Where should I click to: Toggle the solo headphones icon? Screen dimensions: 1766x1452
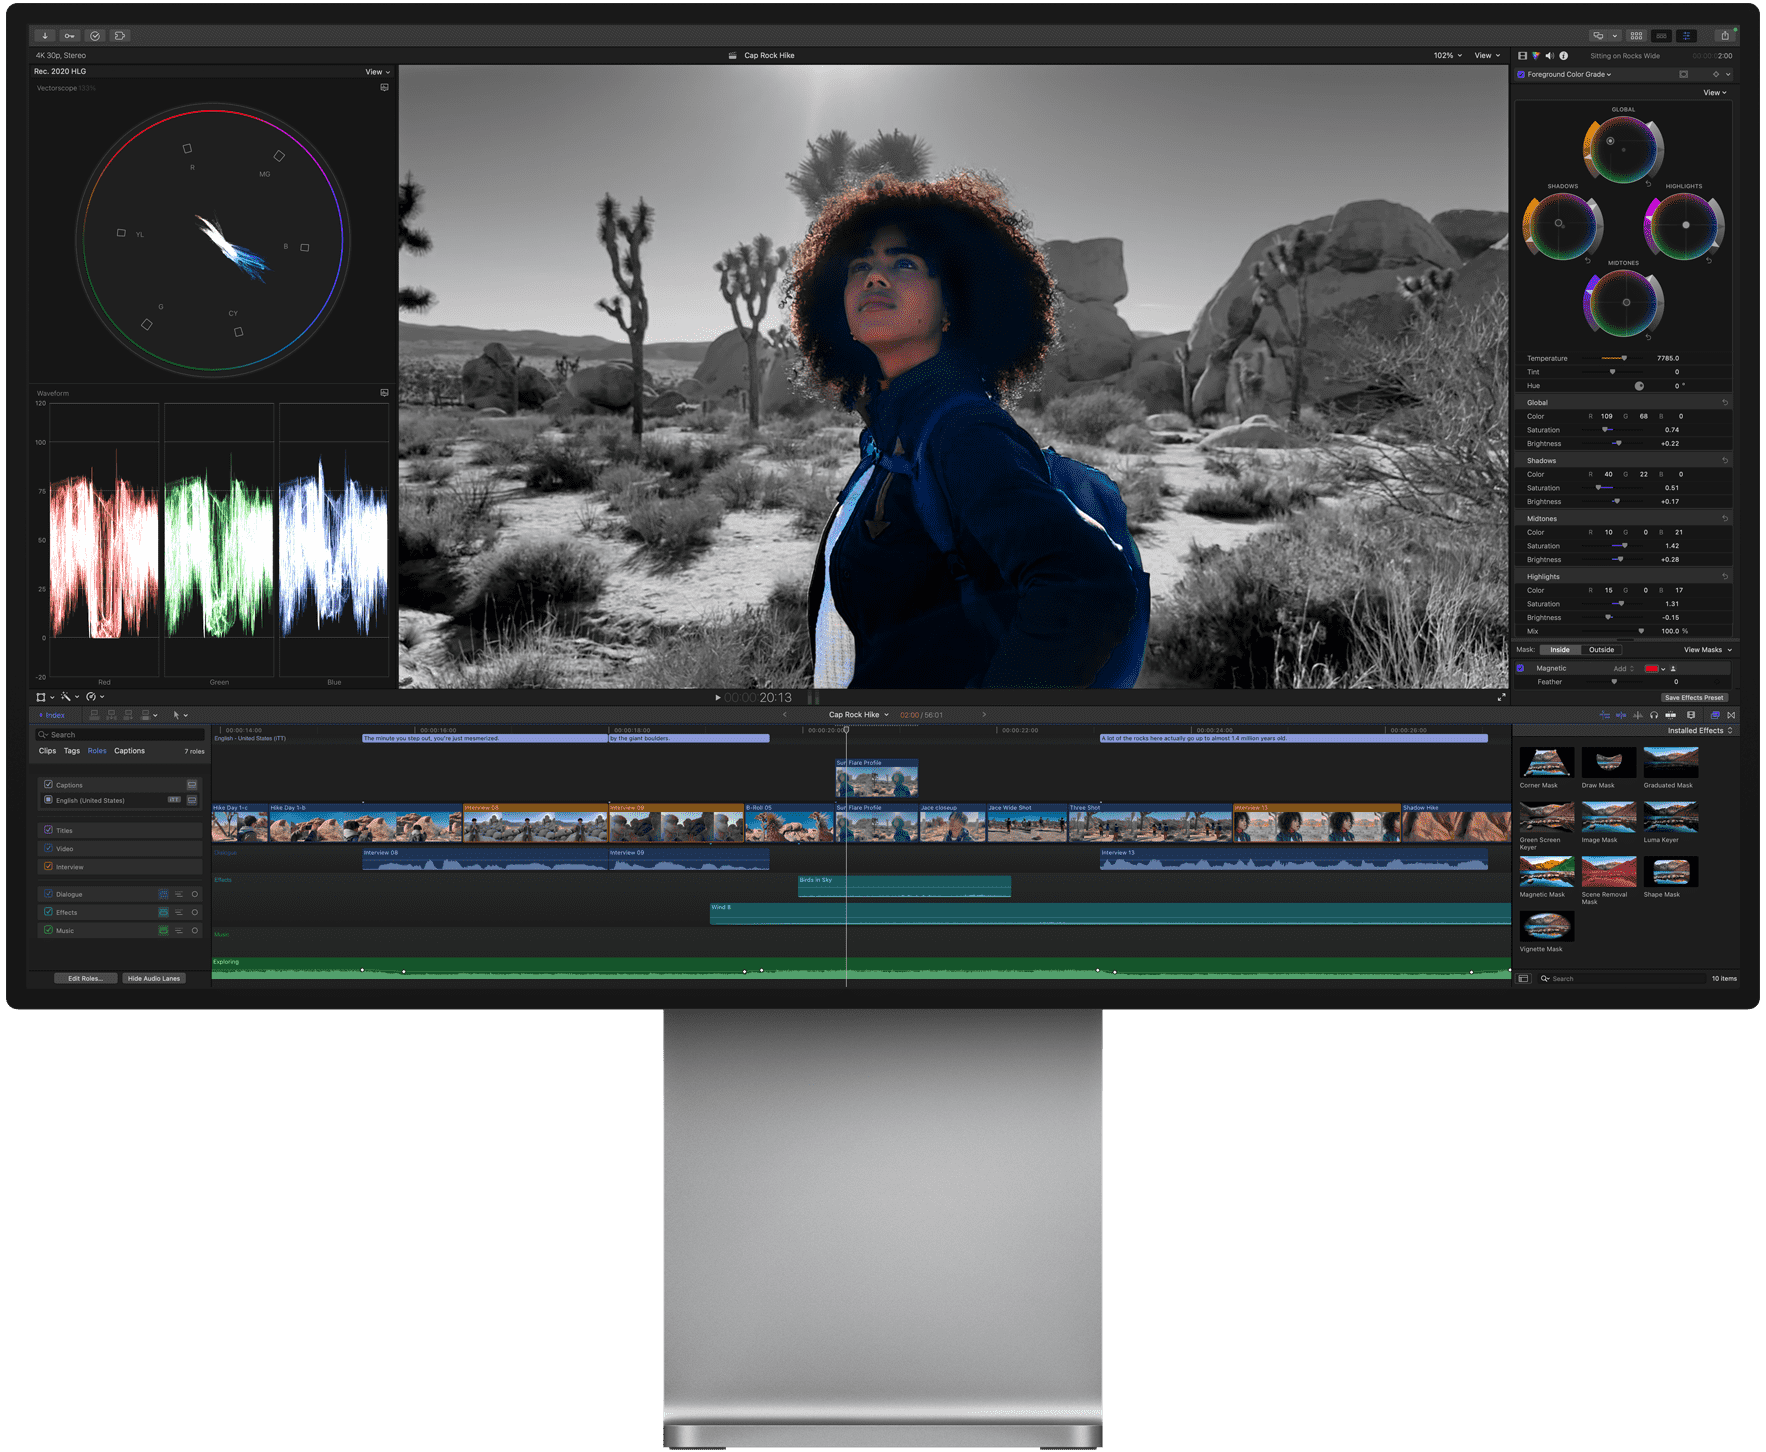tap(1653, 715)
